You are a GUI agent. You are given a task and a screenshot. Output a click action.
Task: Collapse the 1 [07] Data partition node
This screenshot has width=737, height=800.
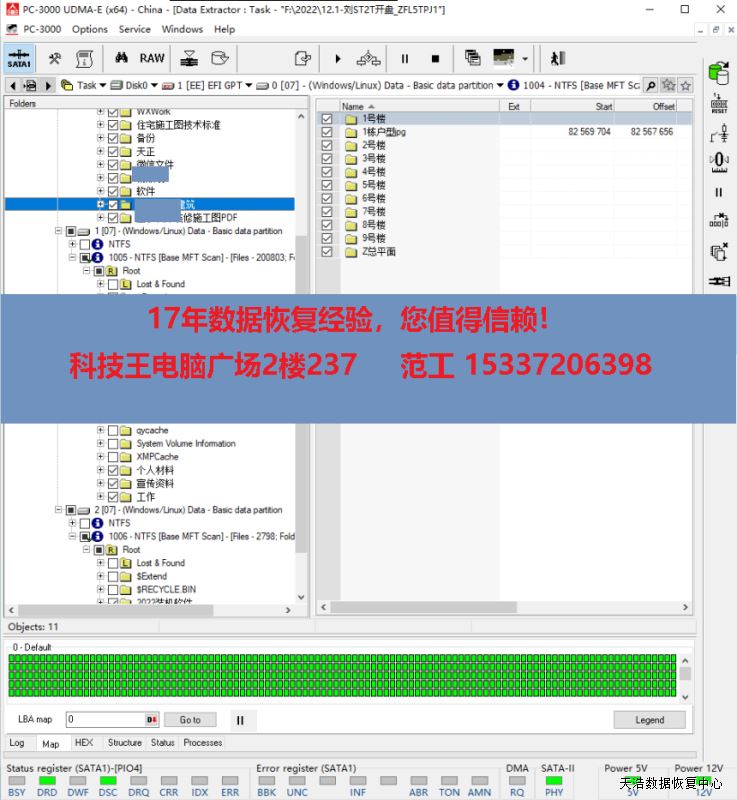click(x=58, y=231)
